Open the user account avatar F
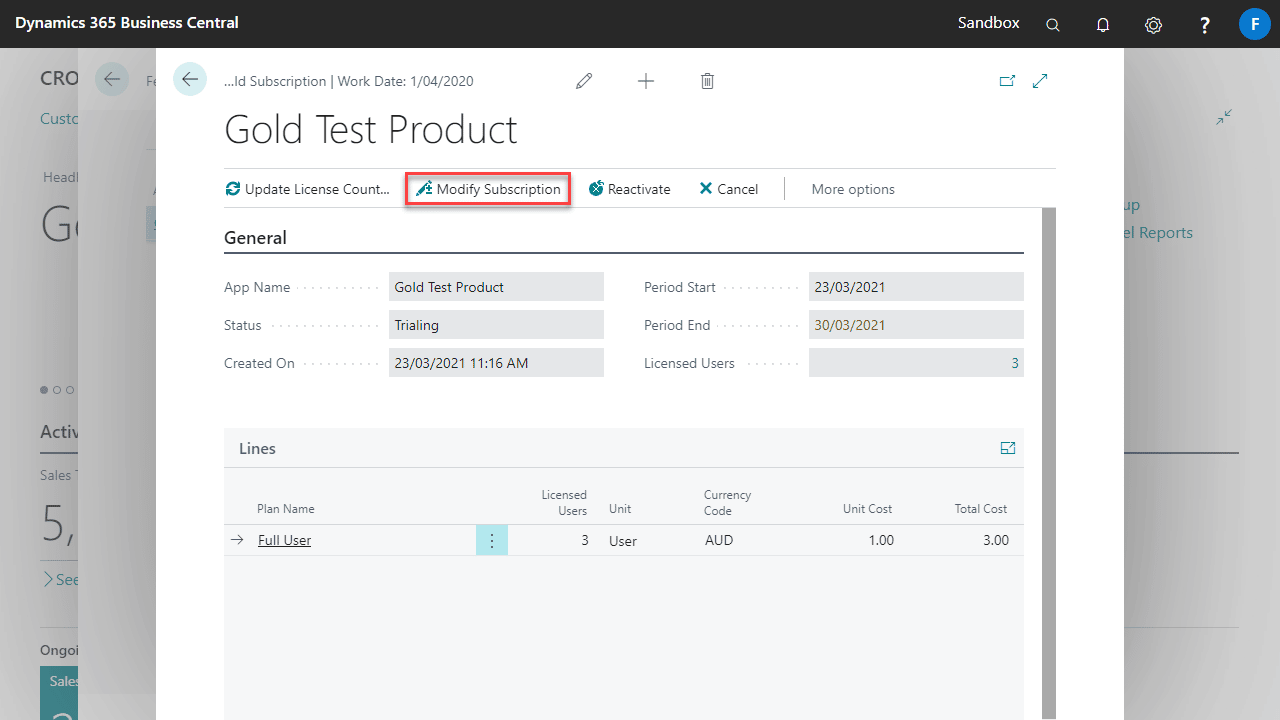This screenshot has height=720, width=1280. [x=1255, y=23]
